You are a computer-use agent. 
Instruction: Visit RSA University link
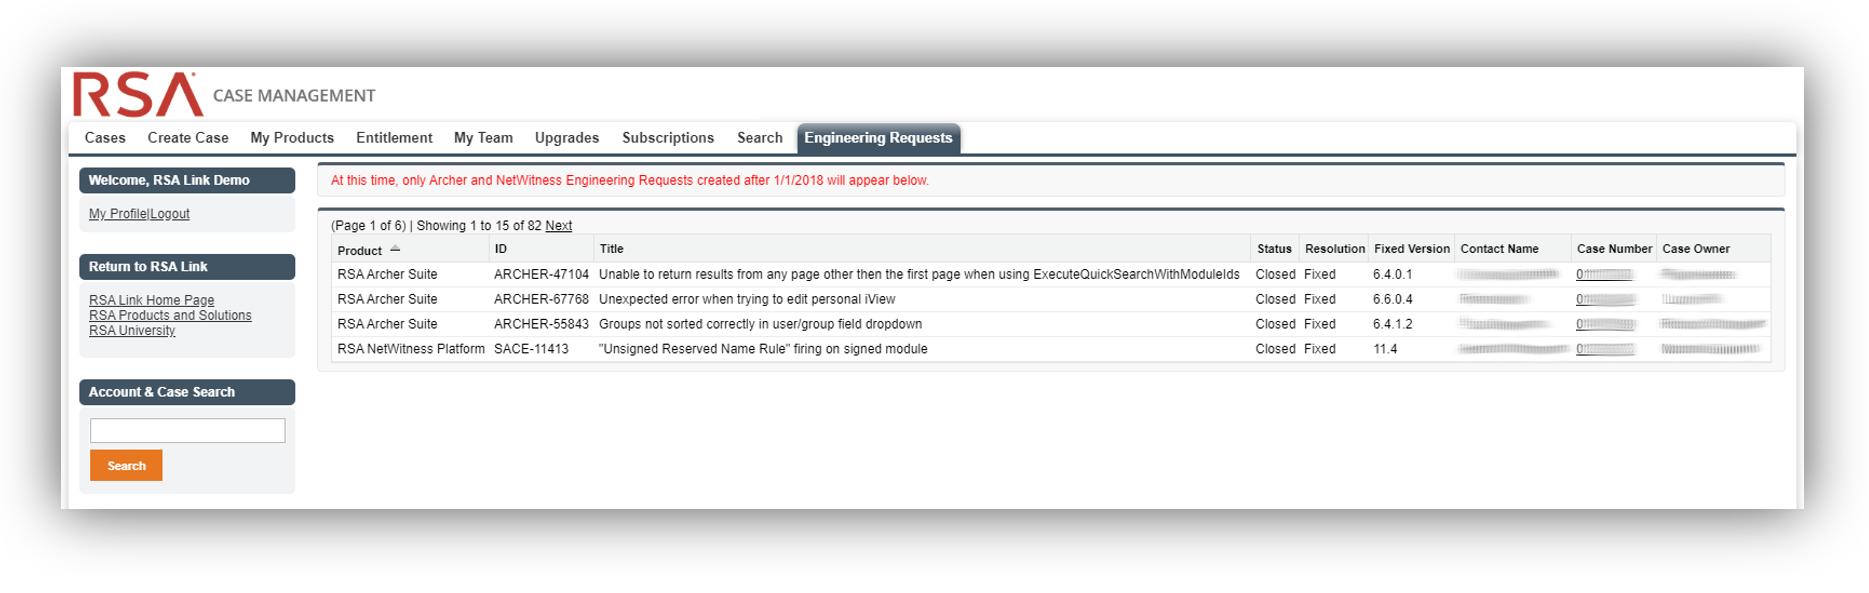point(132,330)
